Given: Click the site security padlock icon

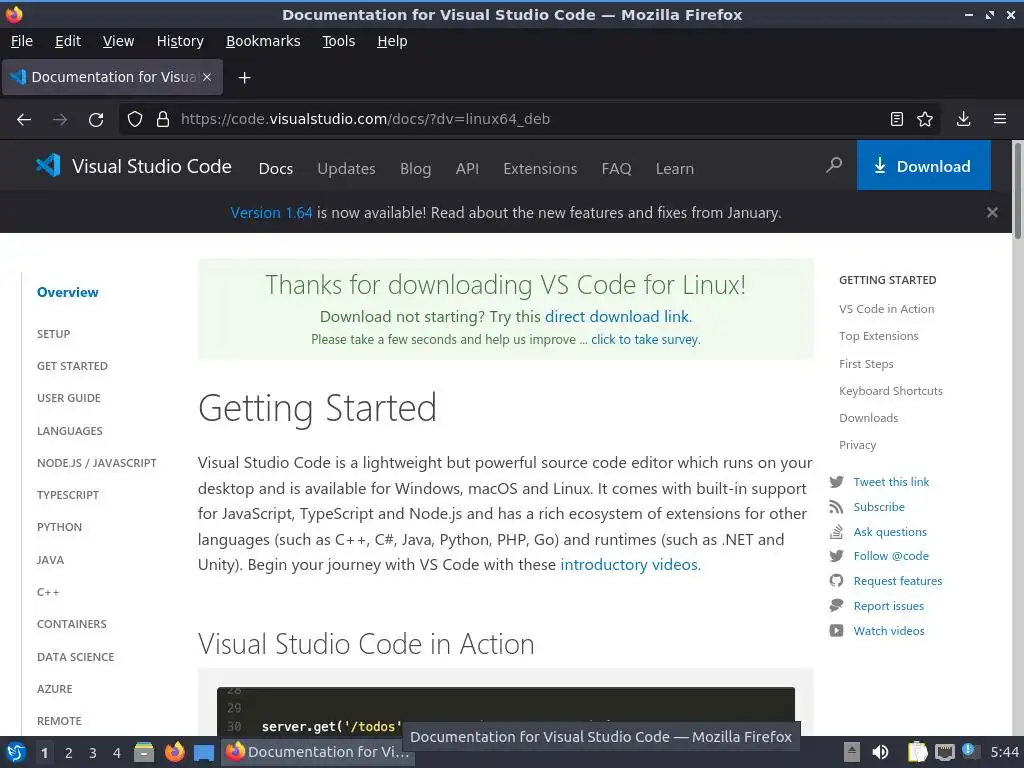Looking at the screenshot, I should point(163,119).
